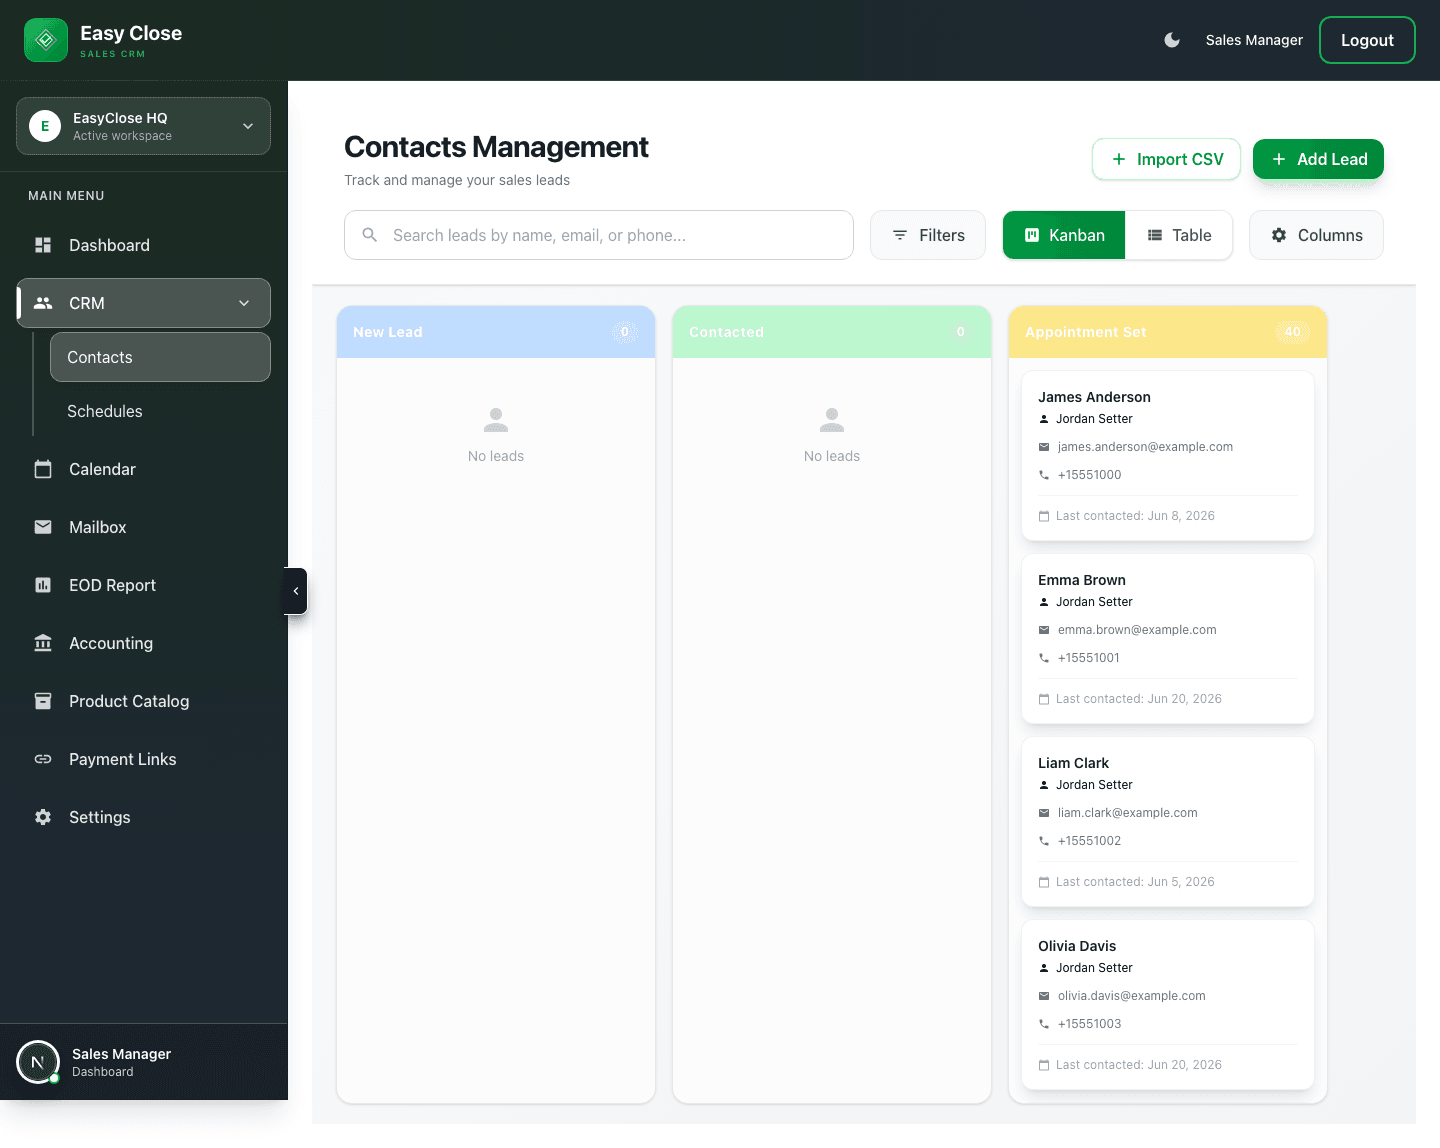Click the EasyClose HQ workspace avatar

pos(45,126)
